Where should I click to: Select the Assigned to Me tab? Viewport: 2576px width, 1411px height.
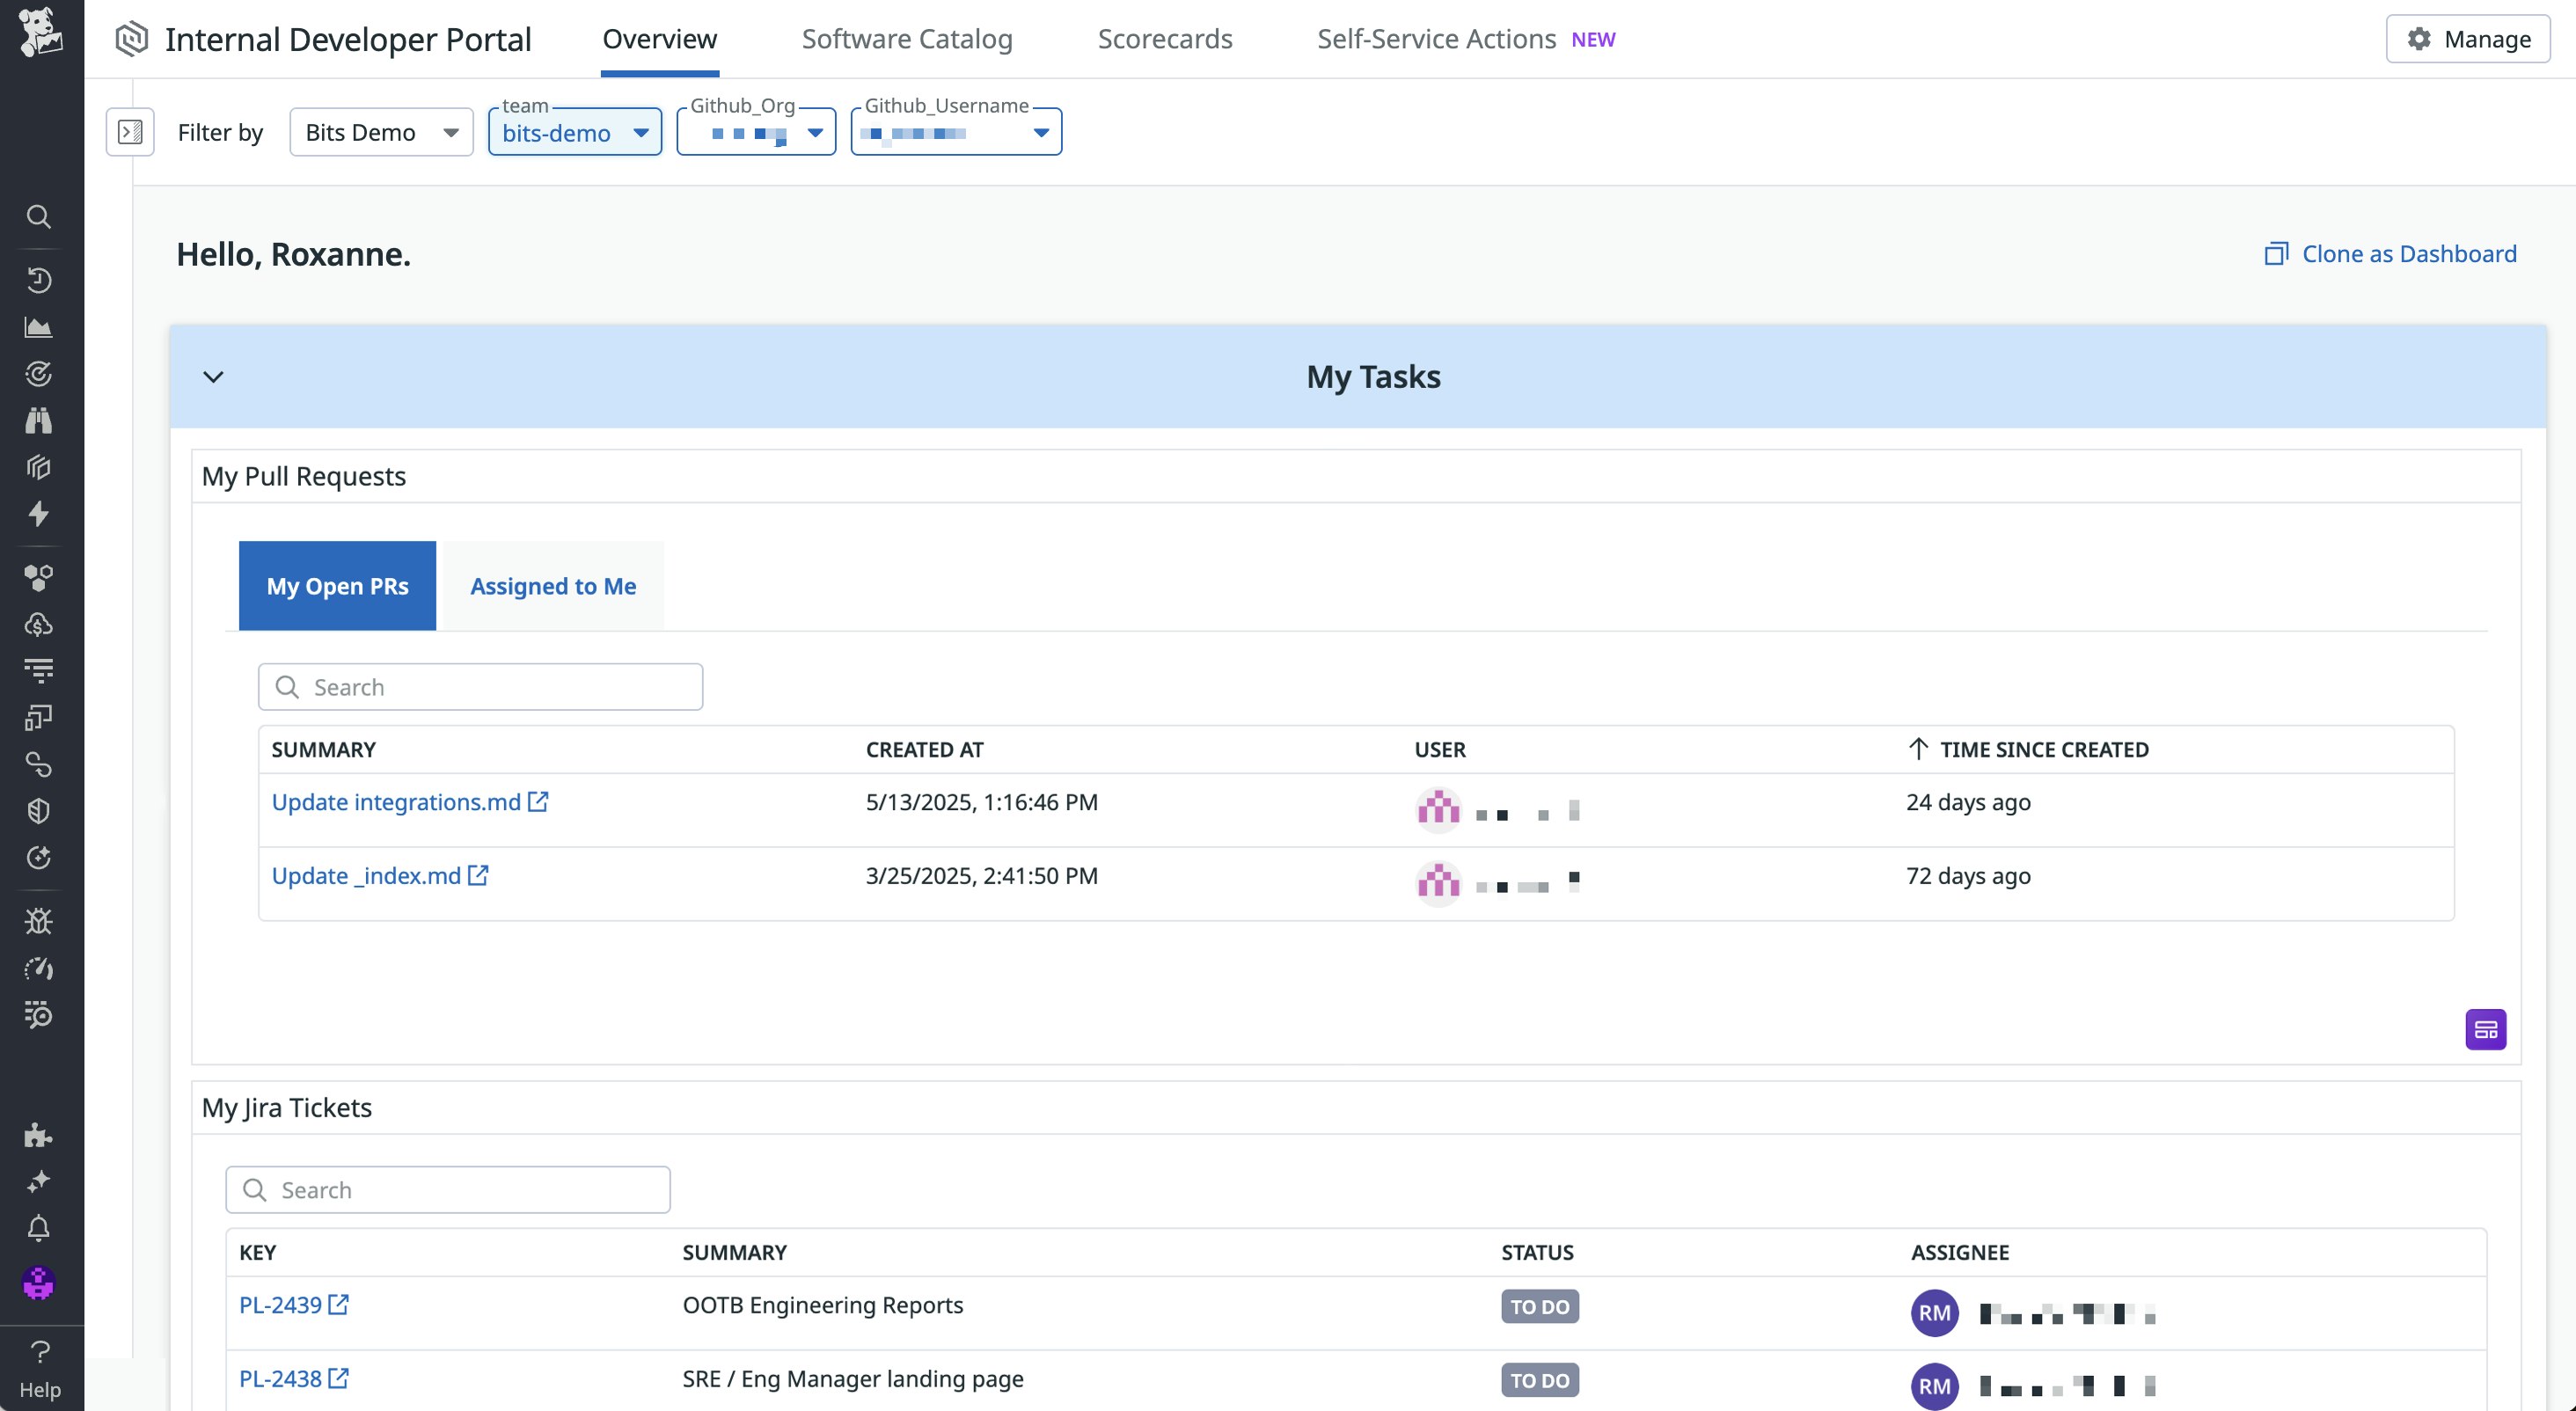553,586
